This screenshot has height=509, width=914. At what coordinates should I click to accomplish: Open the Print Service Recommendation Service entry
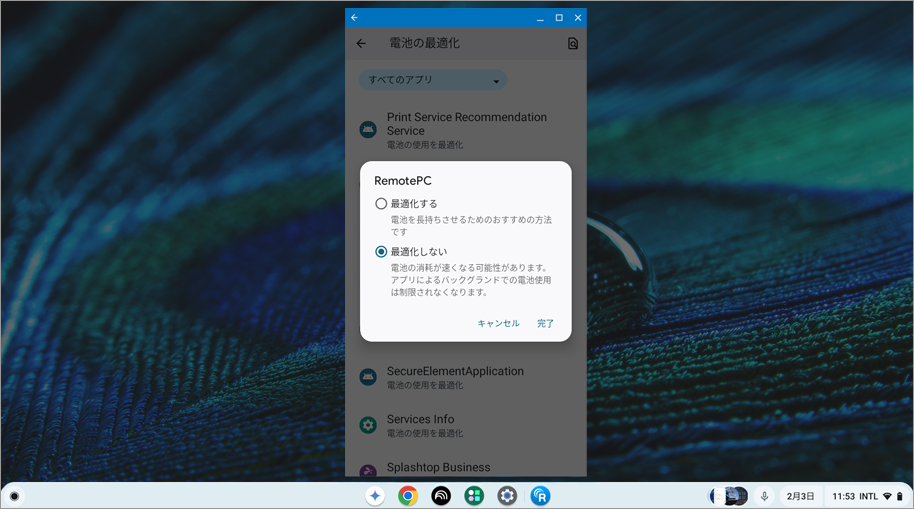coord(466,129)
